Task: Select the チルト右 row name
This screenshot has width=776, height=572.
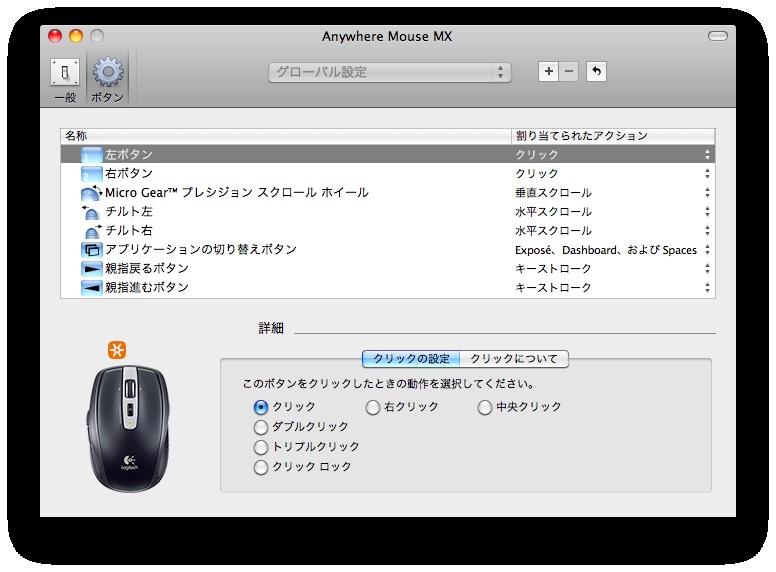Action: click(129, 231)
